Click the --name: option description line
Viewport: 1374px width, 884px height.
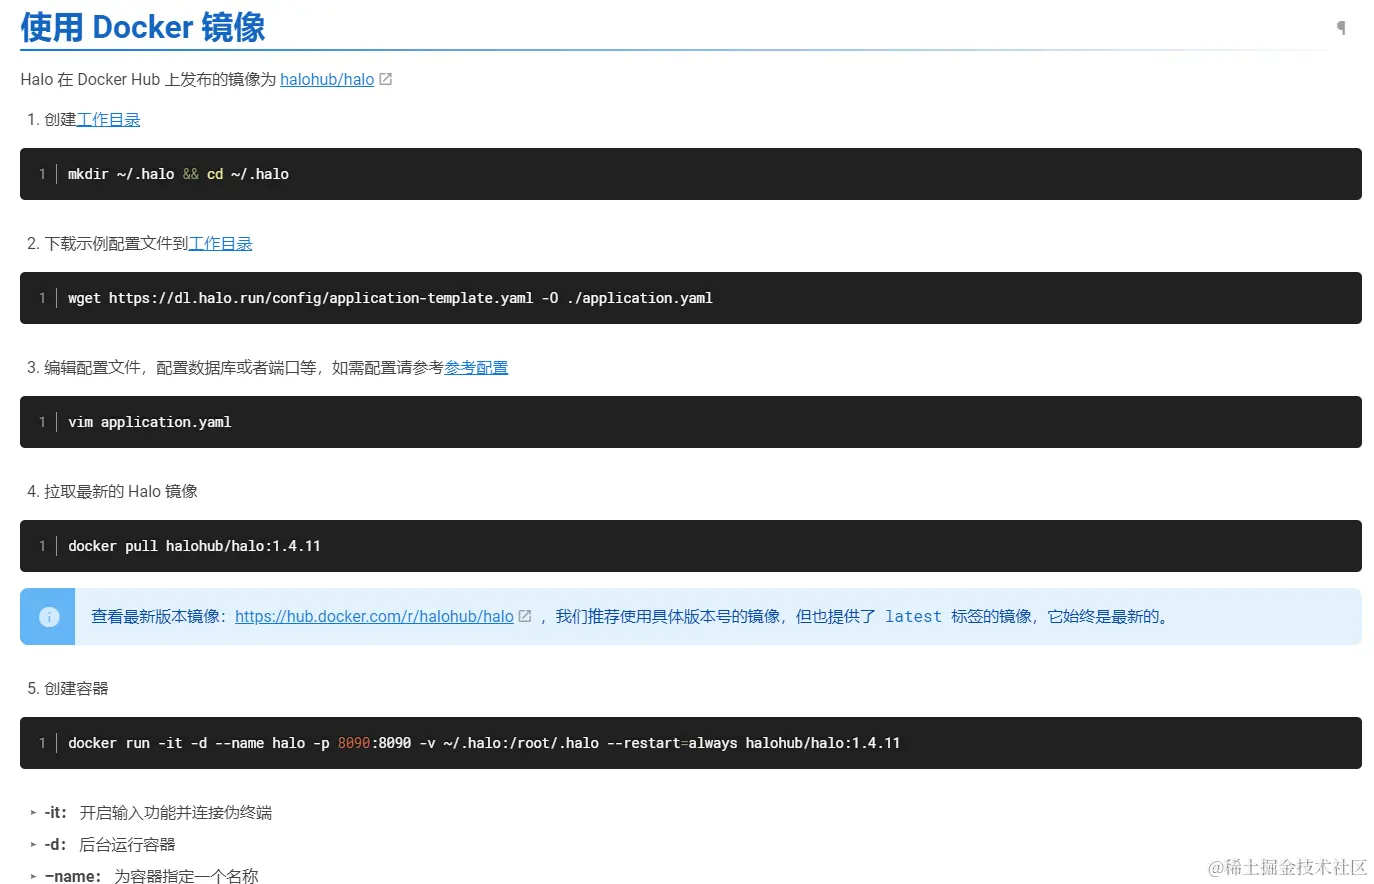(152, 876)
